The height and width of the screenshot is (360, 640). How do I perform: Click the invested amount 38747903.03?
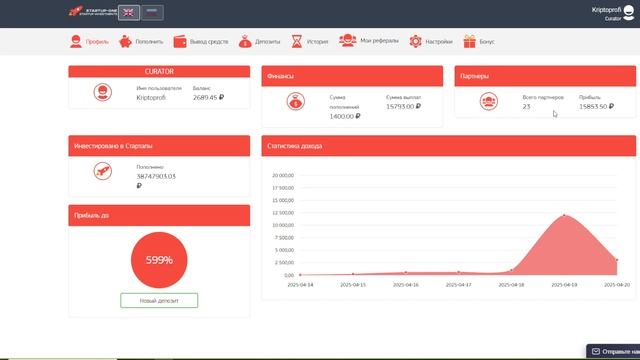(156, 176)
